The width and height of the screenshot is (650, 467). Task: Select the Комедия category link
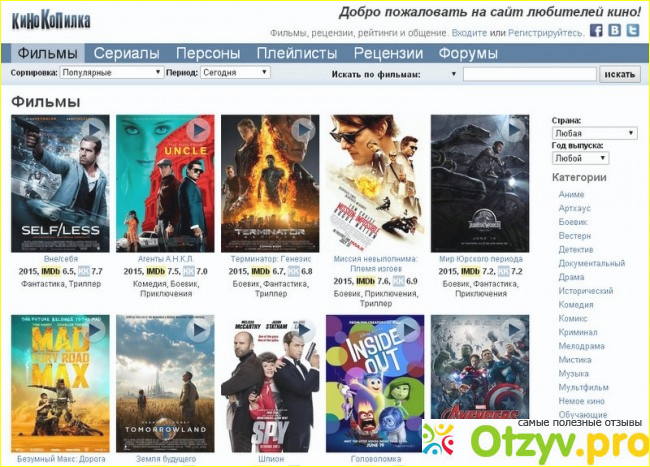tap(576, 305)
